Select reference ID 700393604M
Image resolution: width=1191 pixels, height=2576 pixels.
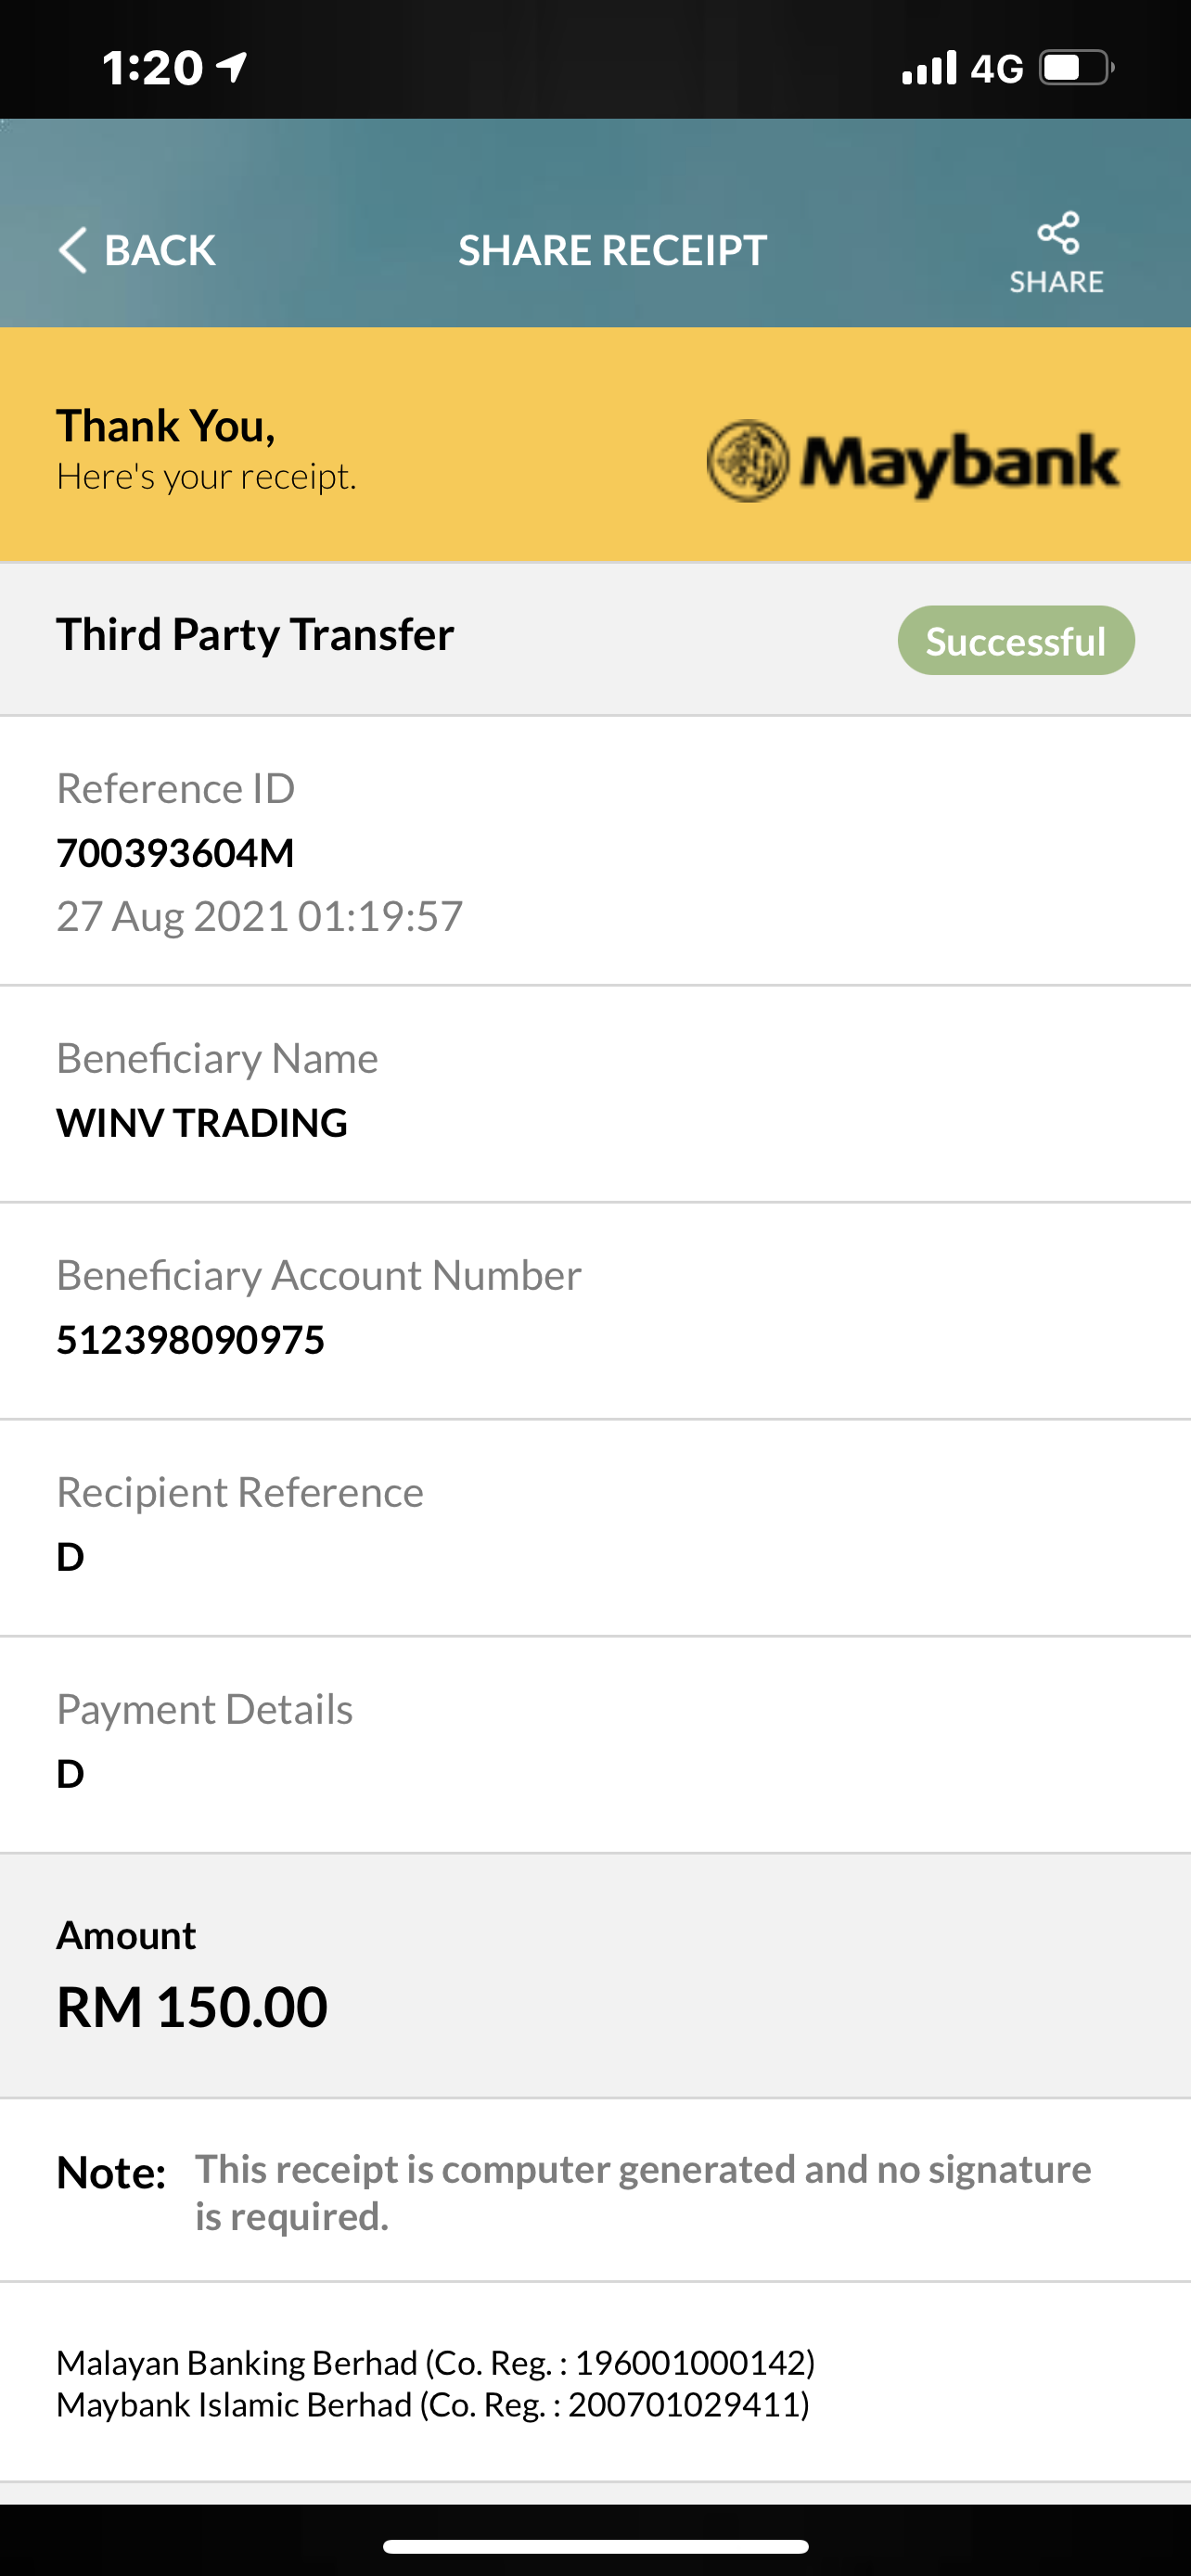175,853
